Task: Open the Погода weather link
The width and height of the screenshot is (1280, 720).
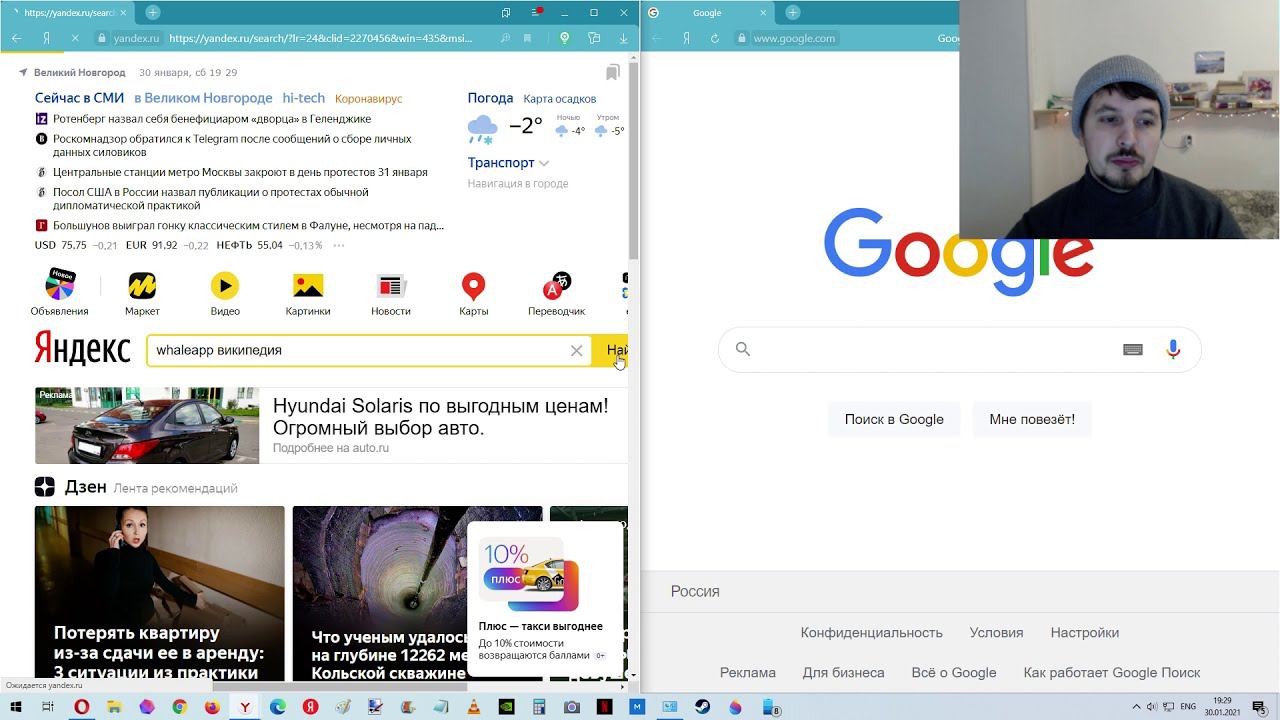Action: coord(490,98)
